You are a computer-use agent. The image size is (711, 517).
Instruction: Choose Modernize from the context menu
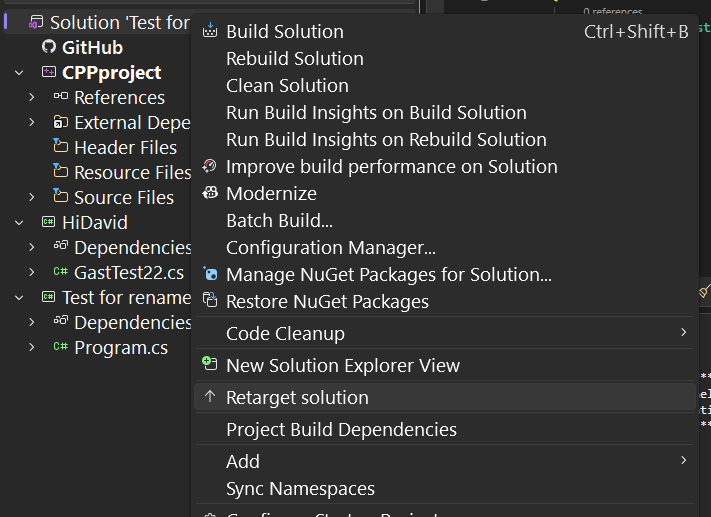pos(444,194)
